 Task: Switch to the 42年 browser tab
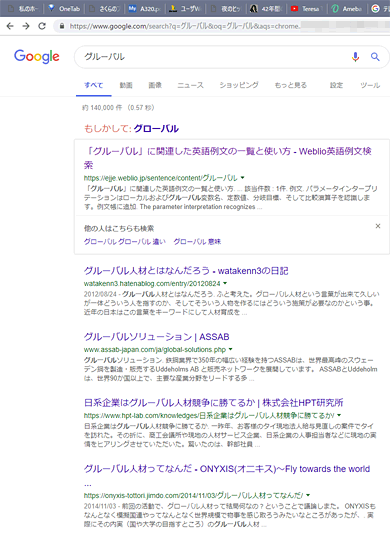coord(266,9)
